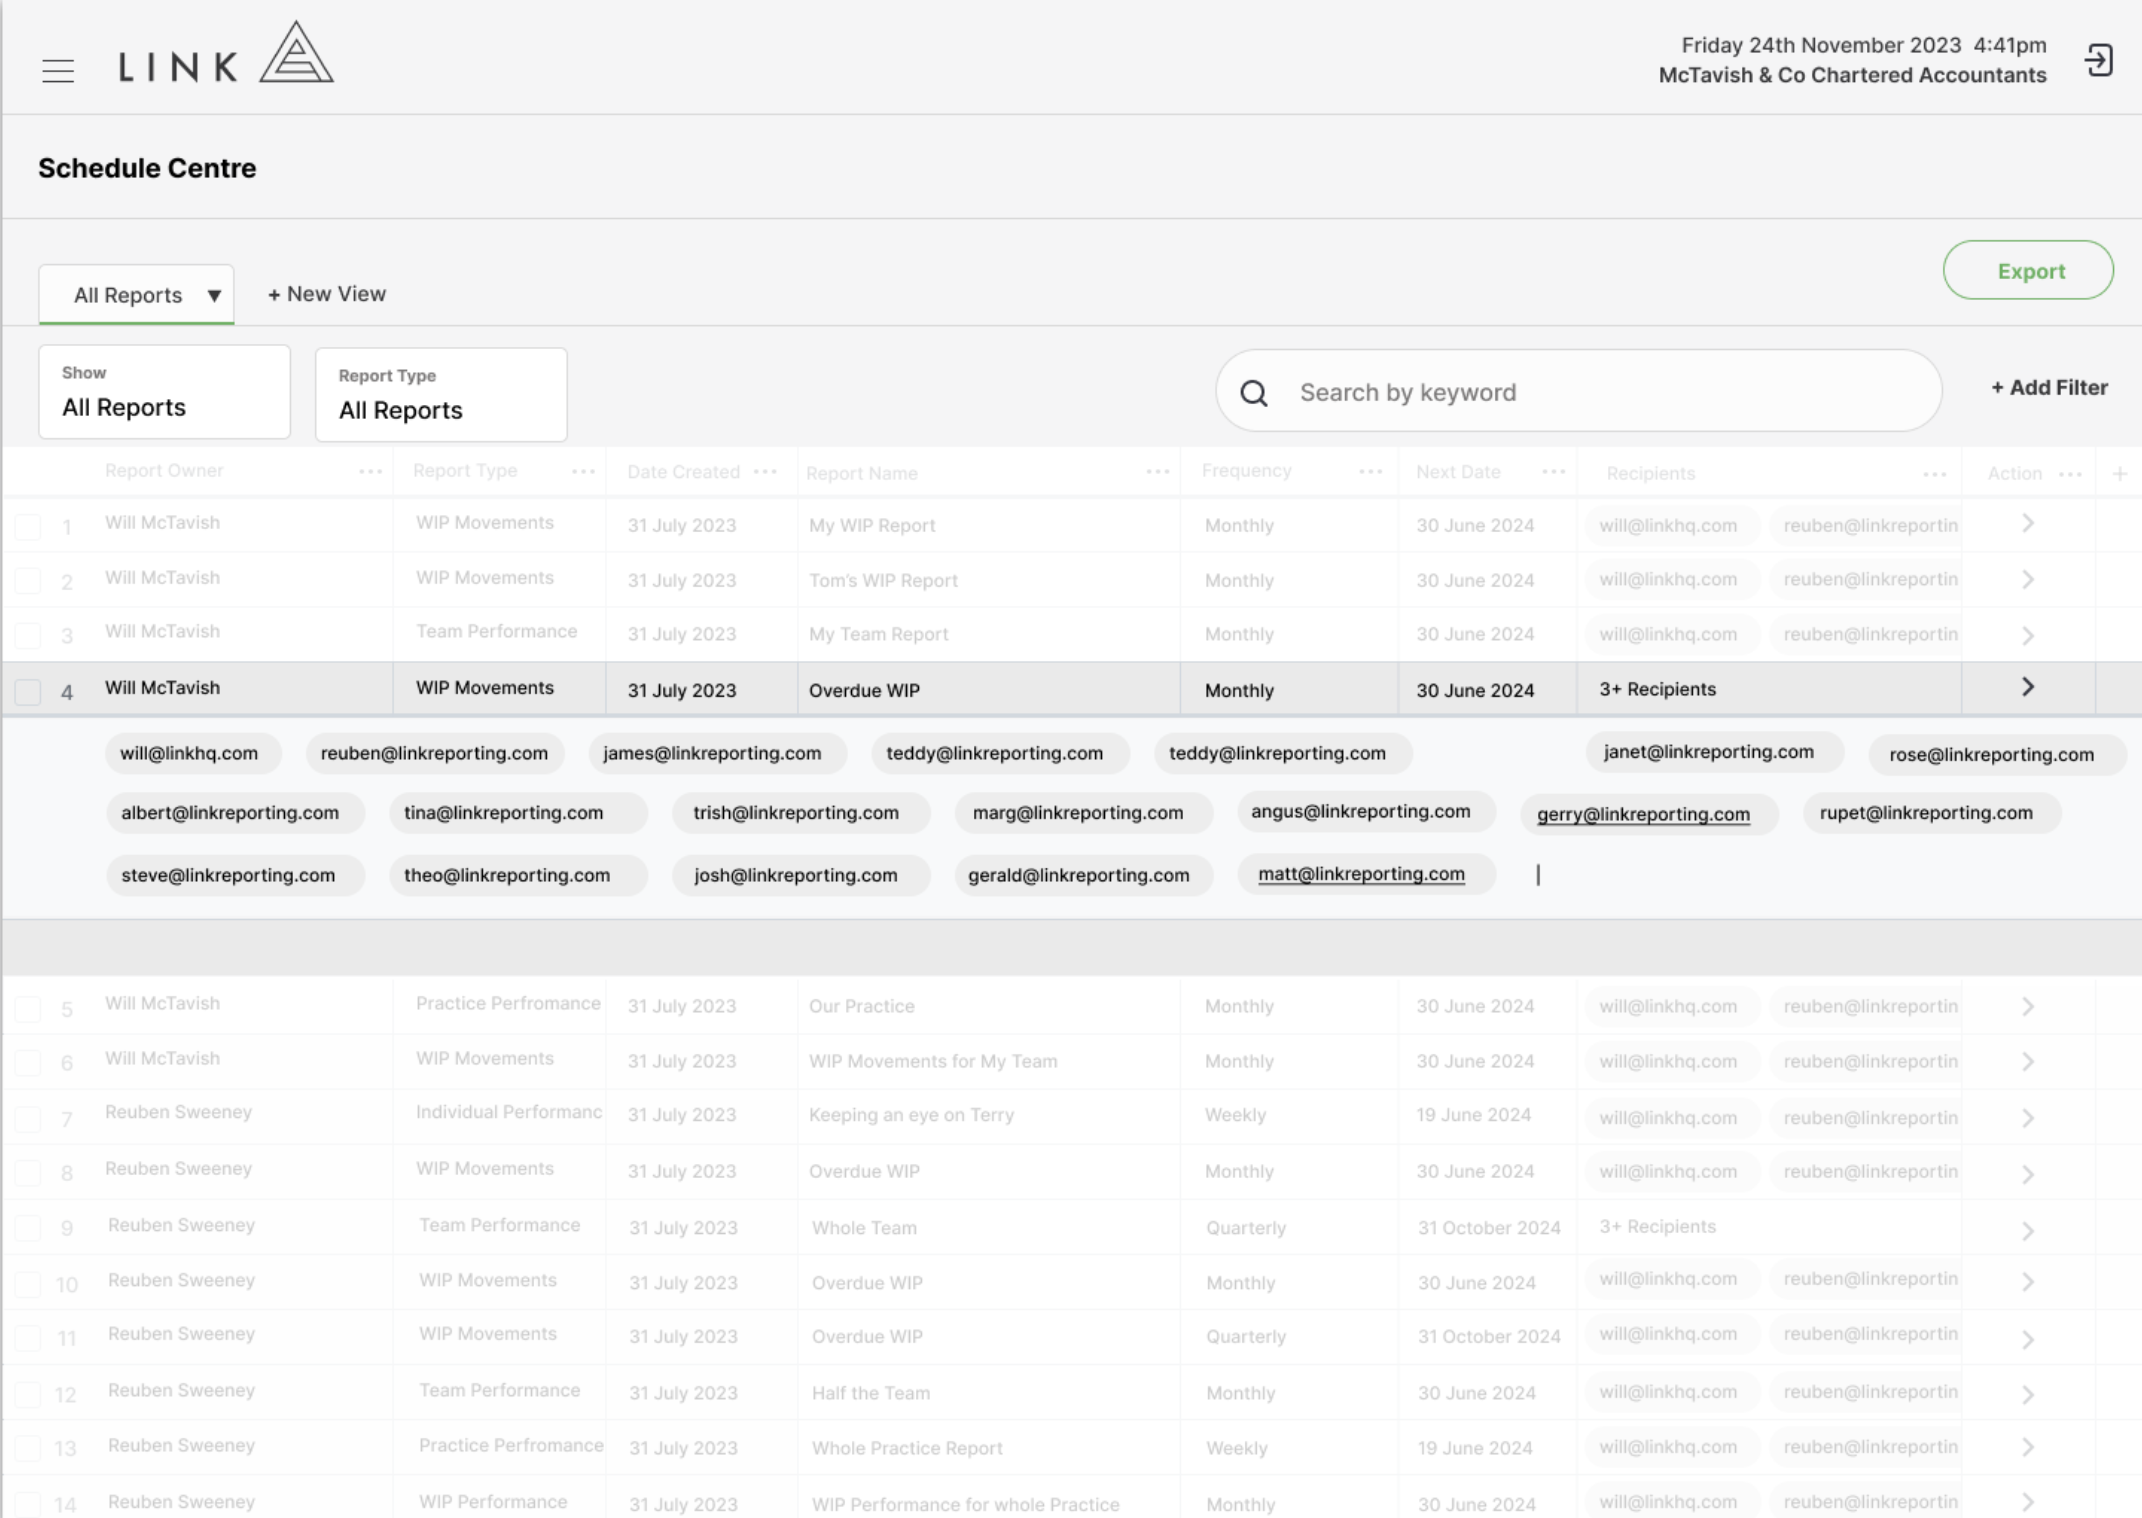
Task: Expand row 3 My Team Report chevron
Action: click(2028, 635)
